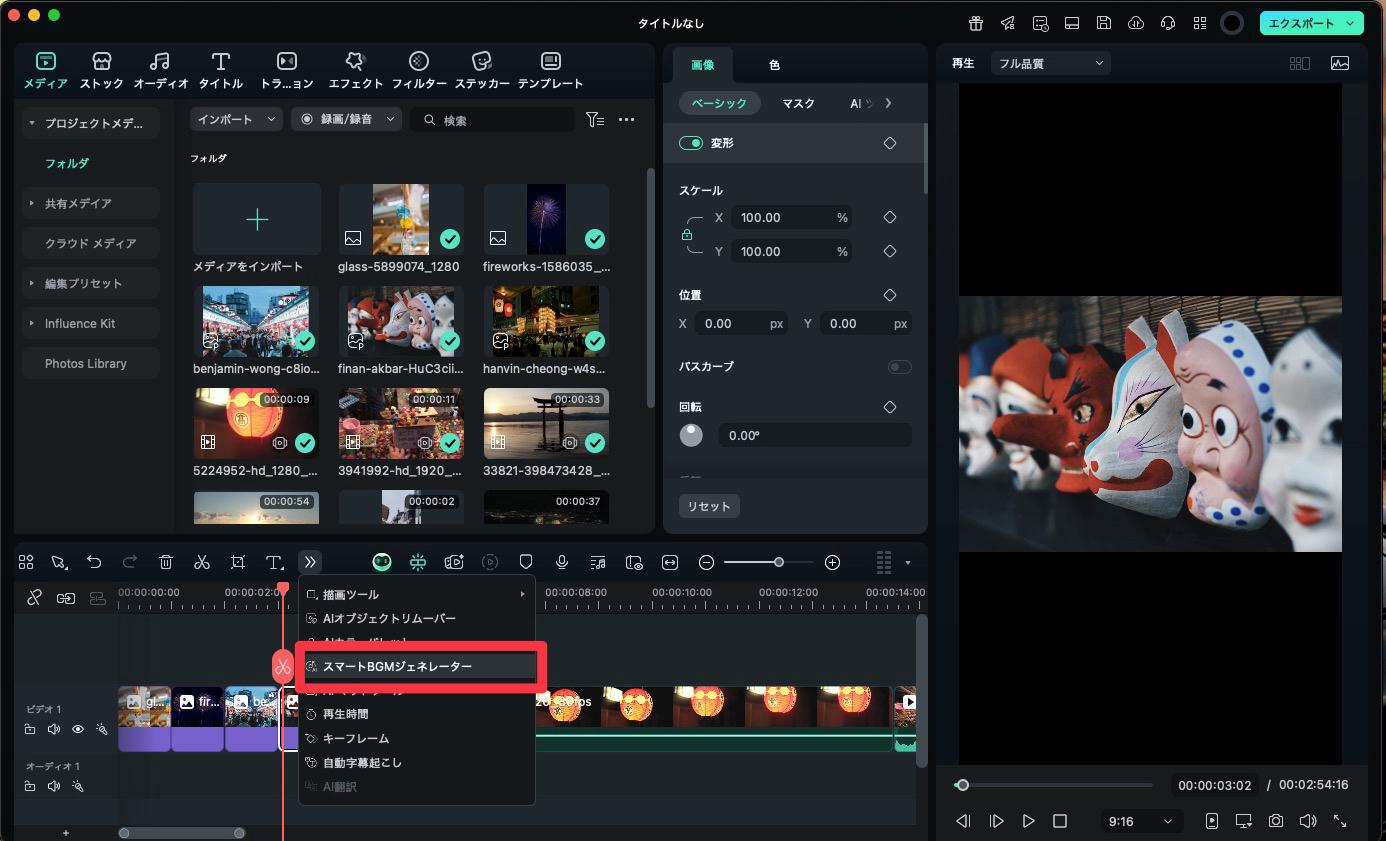Screen dimensions: 1386x841
Task: Click the green AI robot face icon
Action: [382, 563]
